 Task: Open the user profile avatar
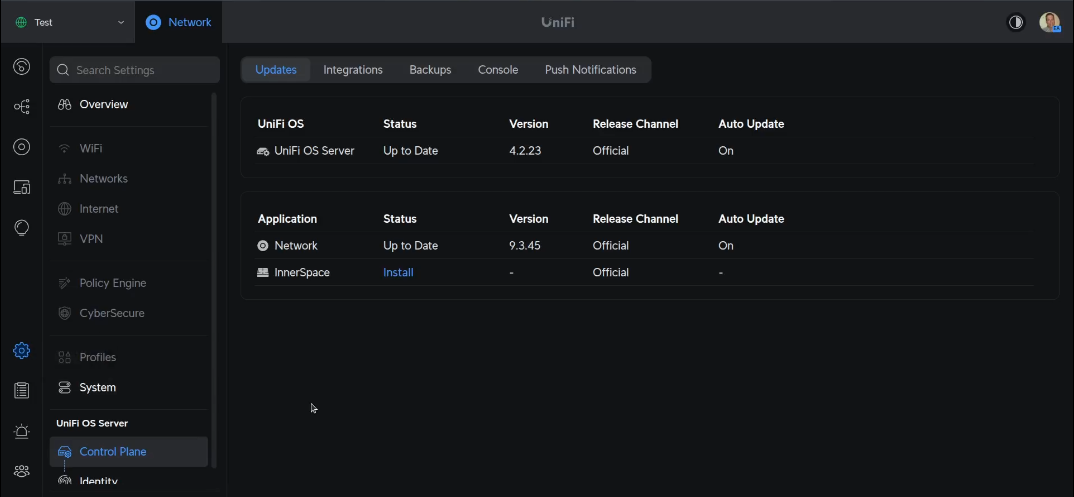[x=1049, y=22]
